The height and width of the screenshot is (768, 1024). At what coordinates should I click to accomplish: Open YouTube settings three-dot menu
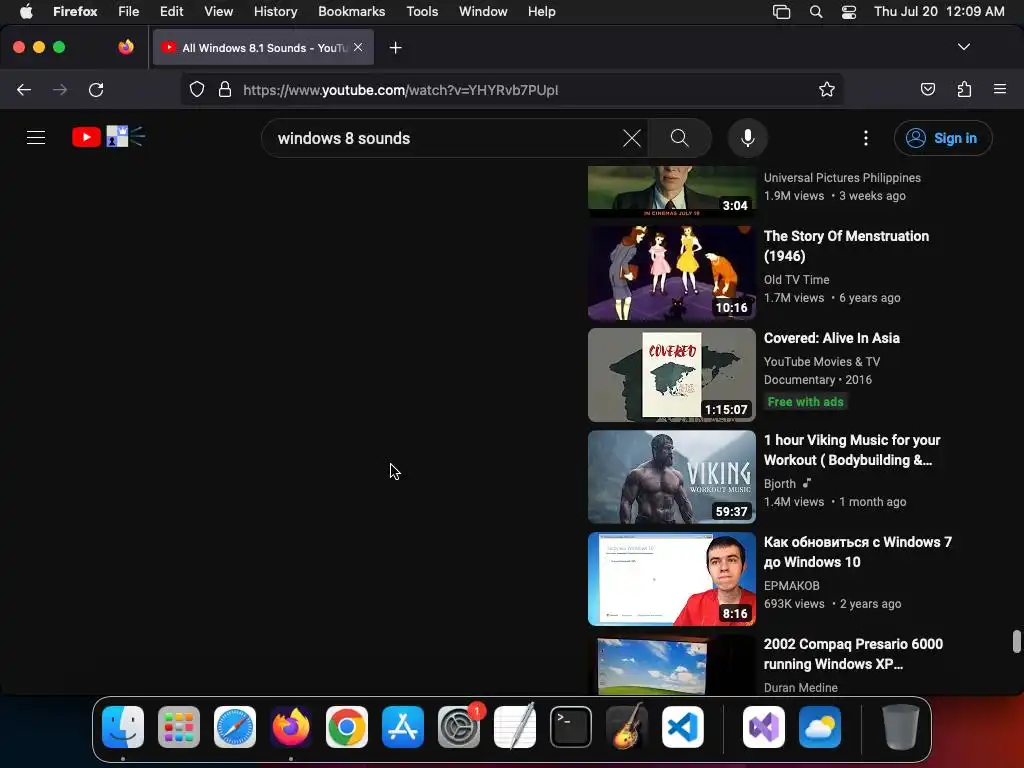click(866, 138)
